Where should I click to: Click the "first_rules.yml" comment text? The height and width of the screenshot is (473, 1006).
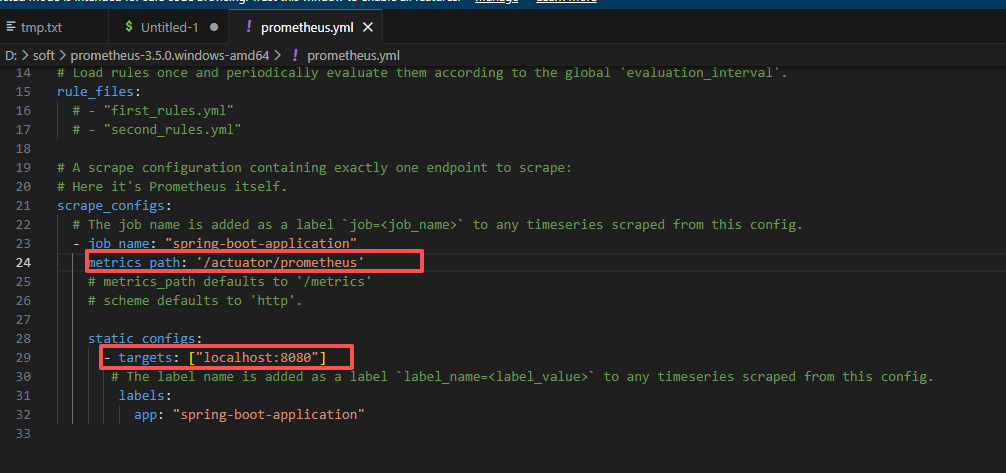click(x=168, y=111)
